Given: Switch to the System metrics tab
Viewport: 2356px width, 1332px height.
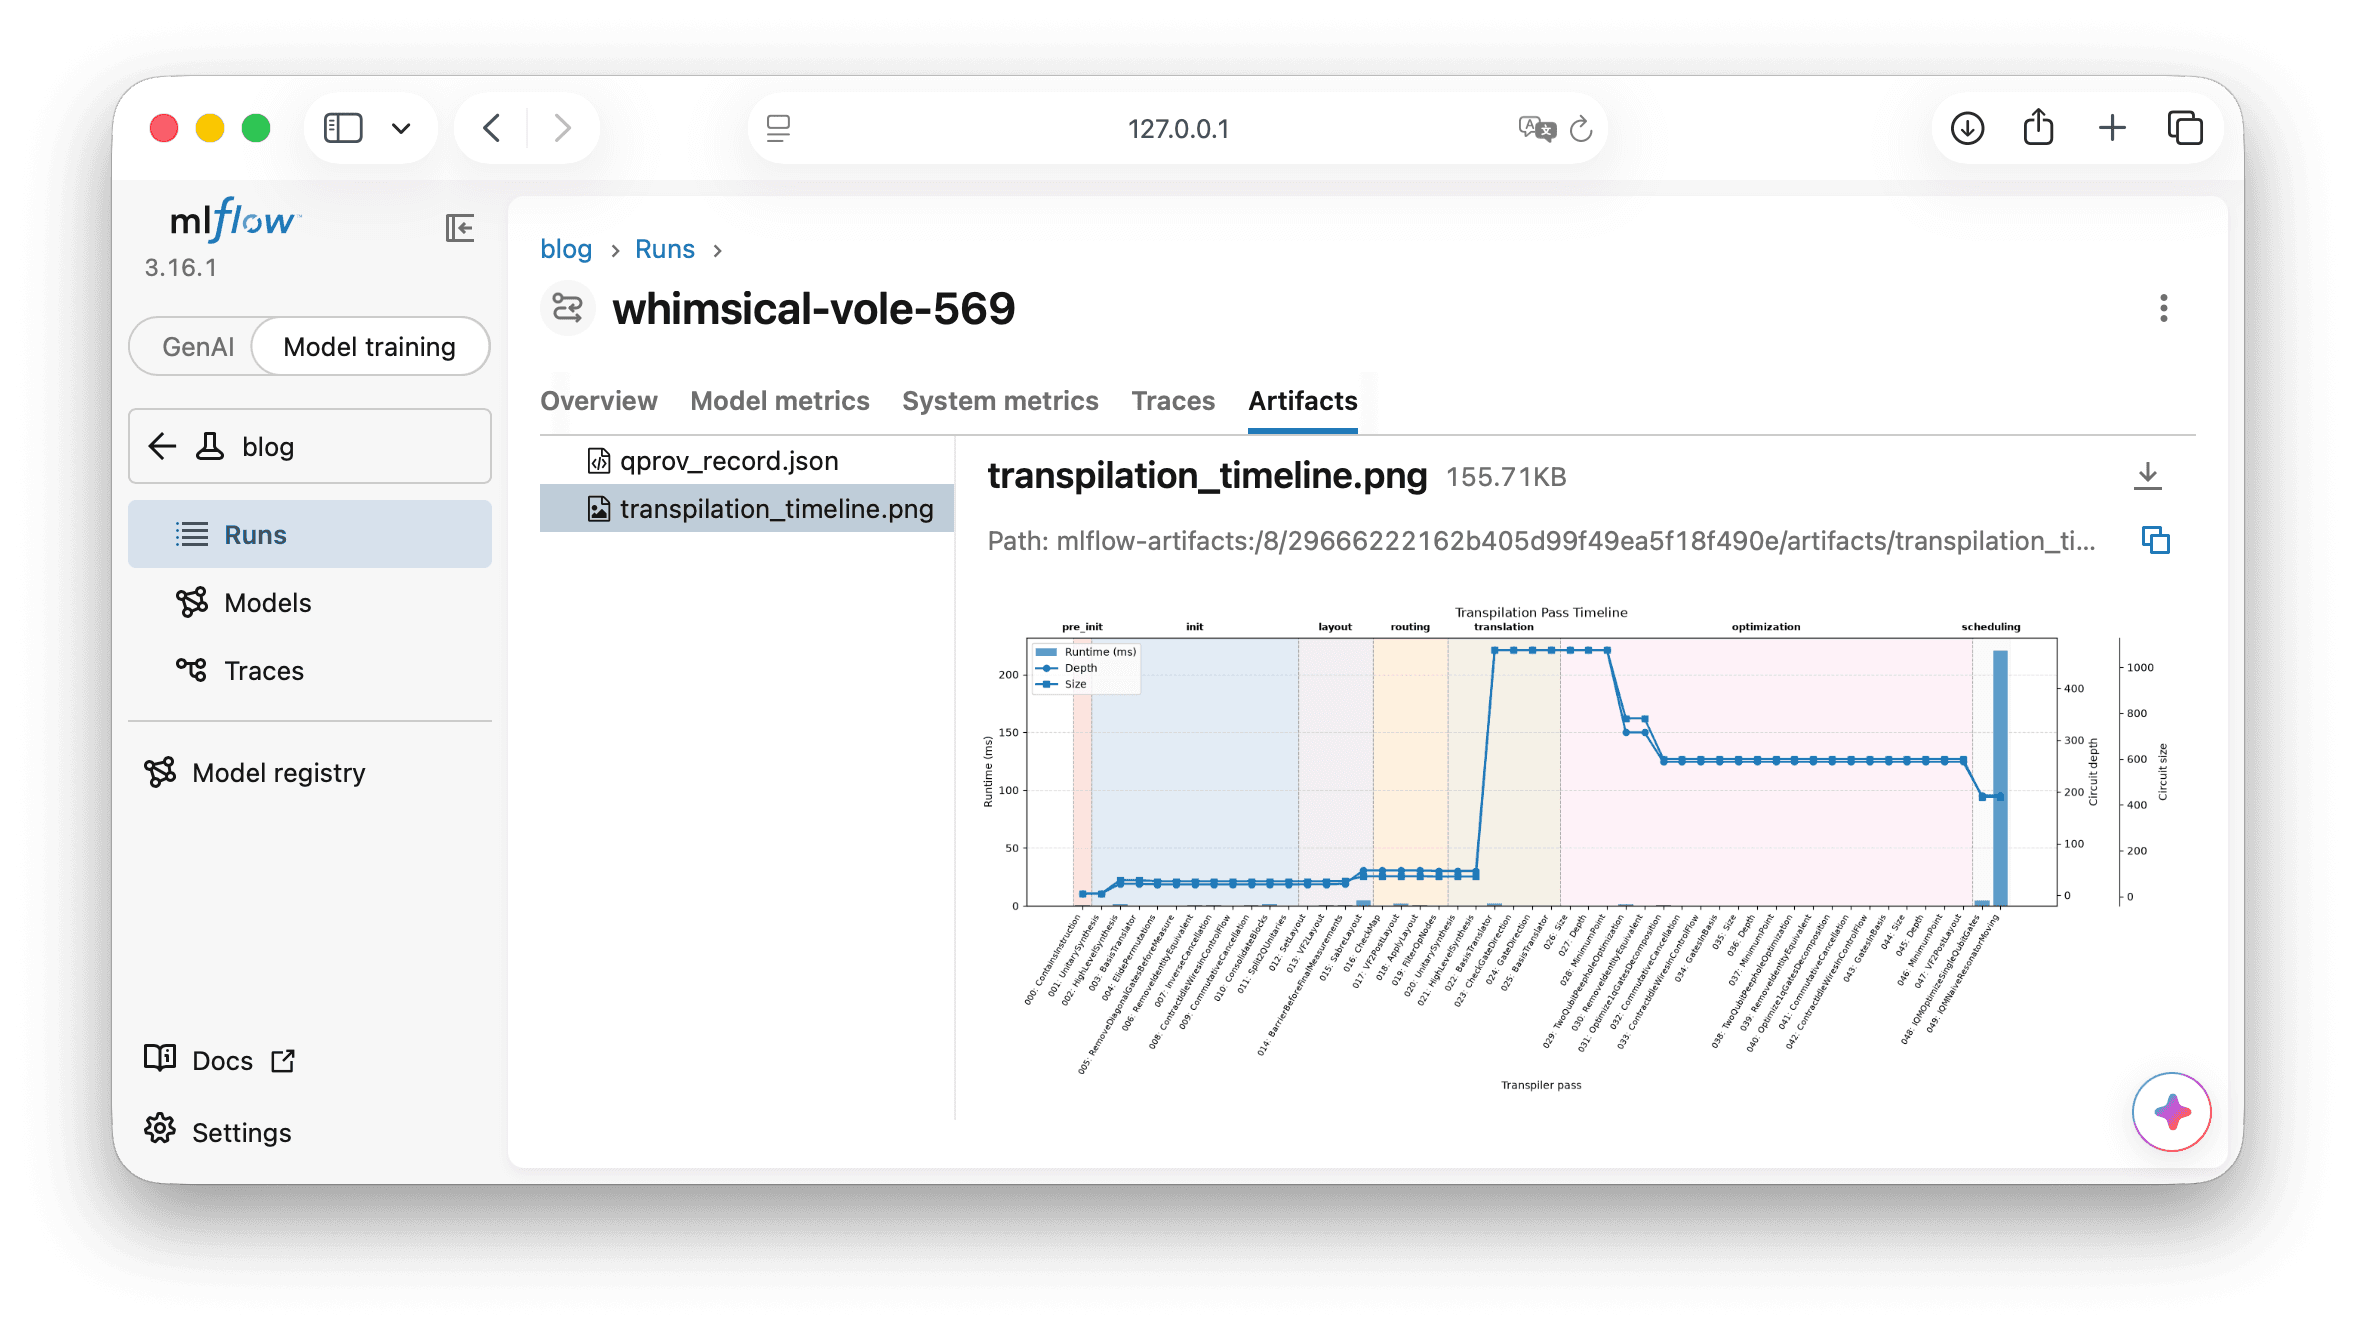Looking at the screenshot, I should pos(1000,401).
